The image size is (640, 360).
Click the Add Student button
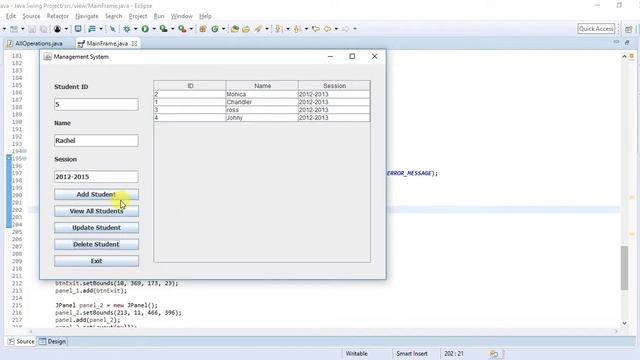(x=96, y=194)
